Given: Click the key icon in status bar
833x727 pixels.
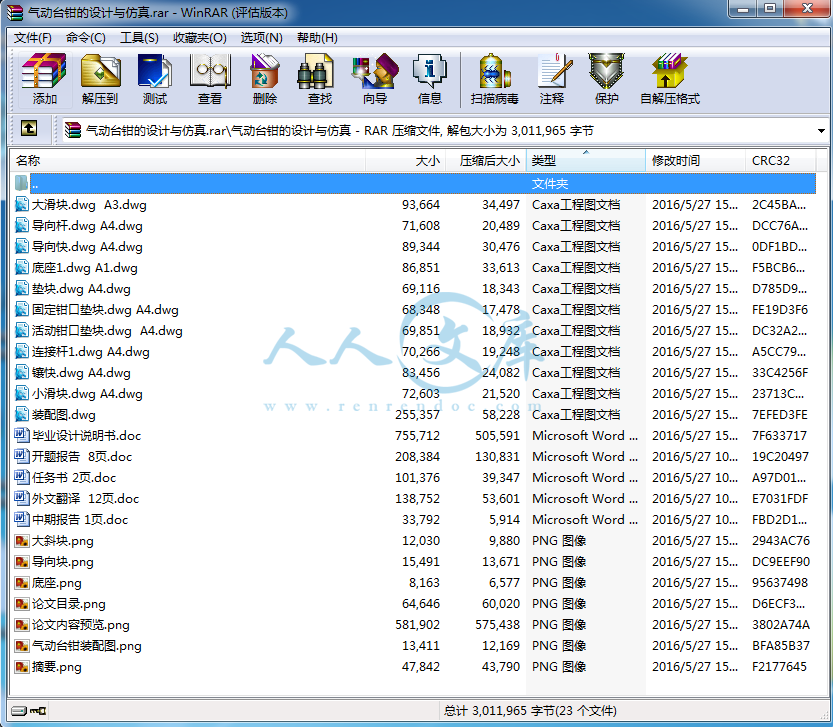Looking at the screenshot, I should (x=38, y=711).
